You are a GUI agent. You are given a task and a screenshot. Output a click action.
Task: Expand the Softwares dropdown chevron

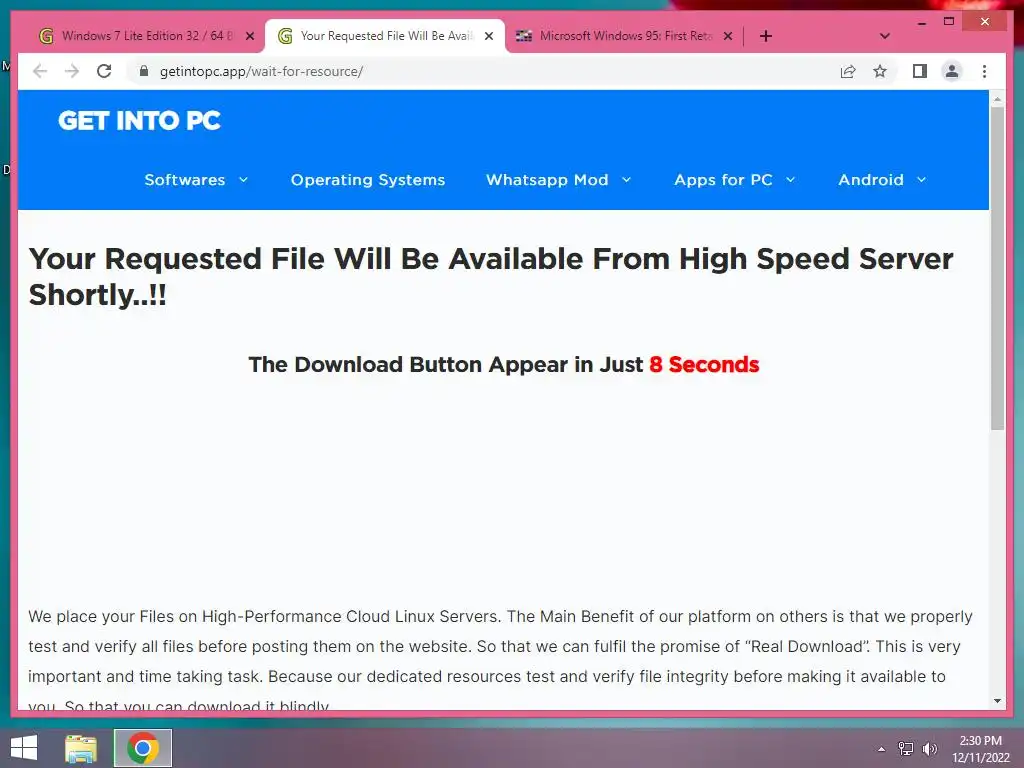point(244,180)
